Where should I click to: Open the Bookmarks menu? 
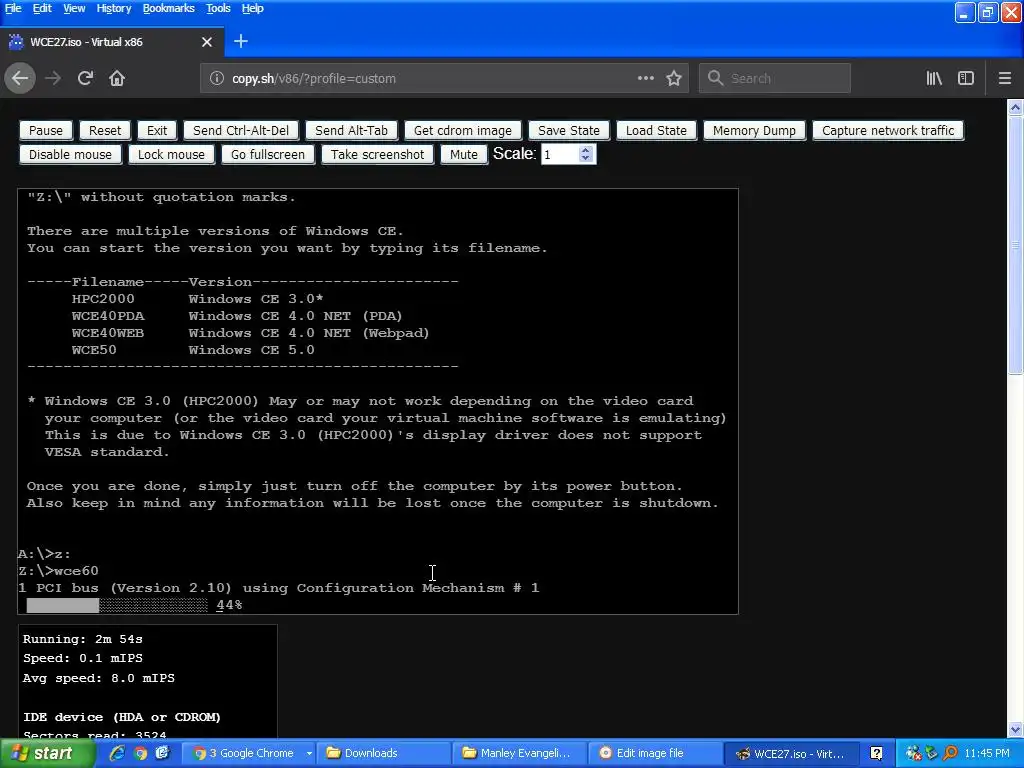[x=168, y=8]
